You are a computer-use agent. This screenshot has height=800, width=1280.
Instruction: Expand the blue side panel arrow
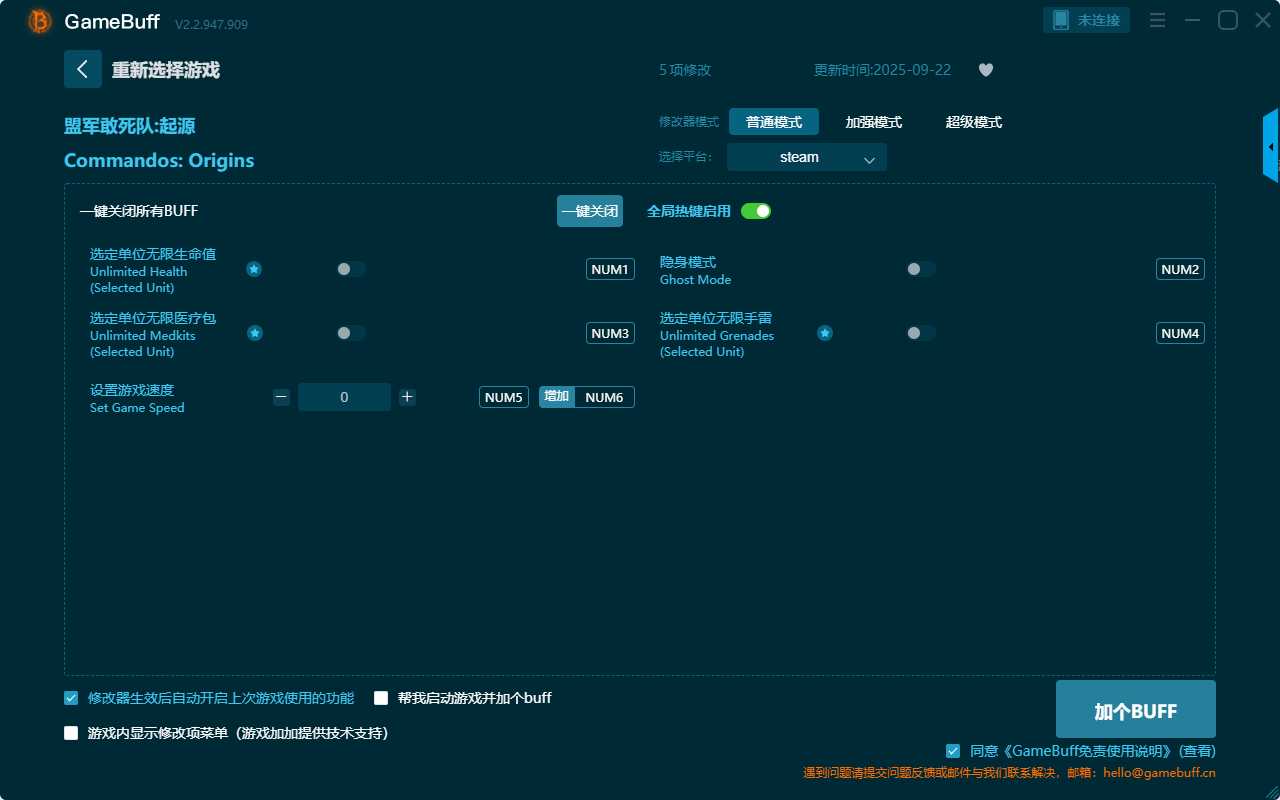coord(1271,146)
